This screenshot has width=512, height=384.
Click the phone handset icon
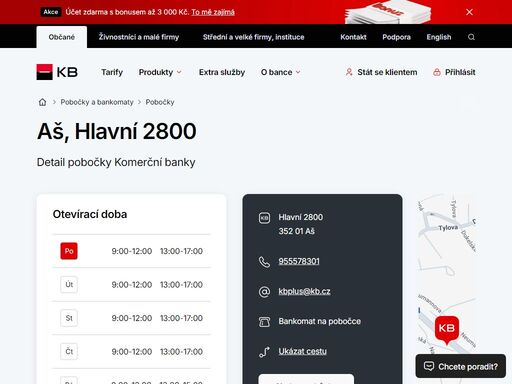[x=264, y=262]
